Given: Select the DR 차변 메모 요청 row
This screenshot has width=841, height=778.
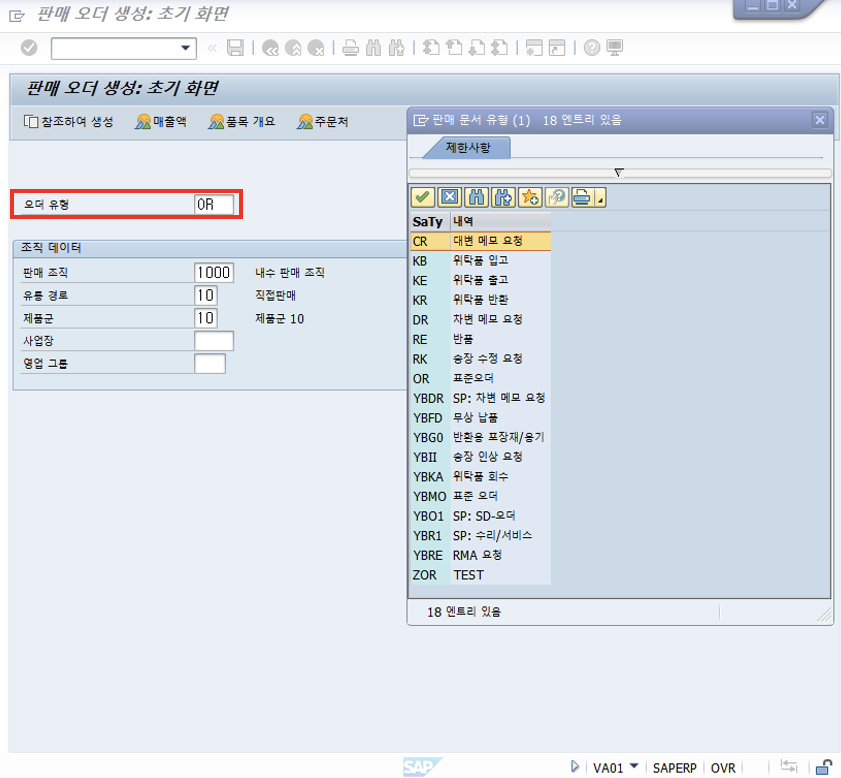Looking at the screenshot, I should (481, 320).
